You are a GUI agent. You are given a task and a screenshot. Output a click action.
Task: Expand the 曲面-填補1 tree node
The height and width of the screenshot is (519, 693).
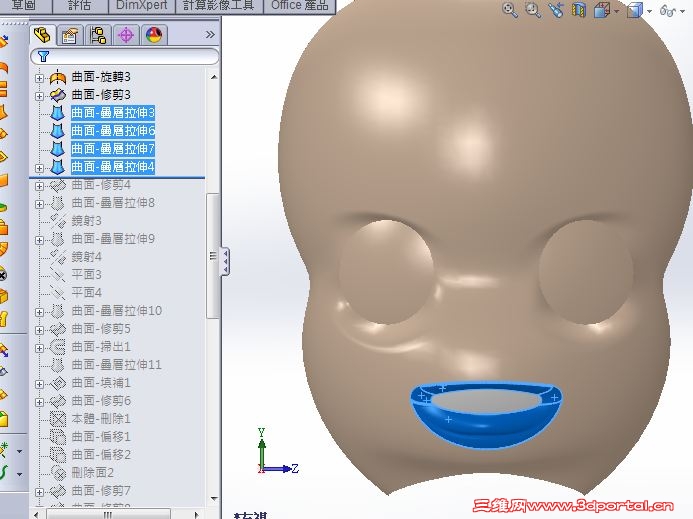click(39, 384)
